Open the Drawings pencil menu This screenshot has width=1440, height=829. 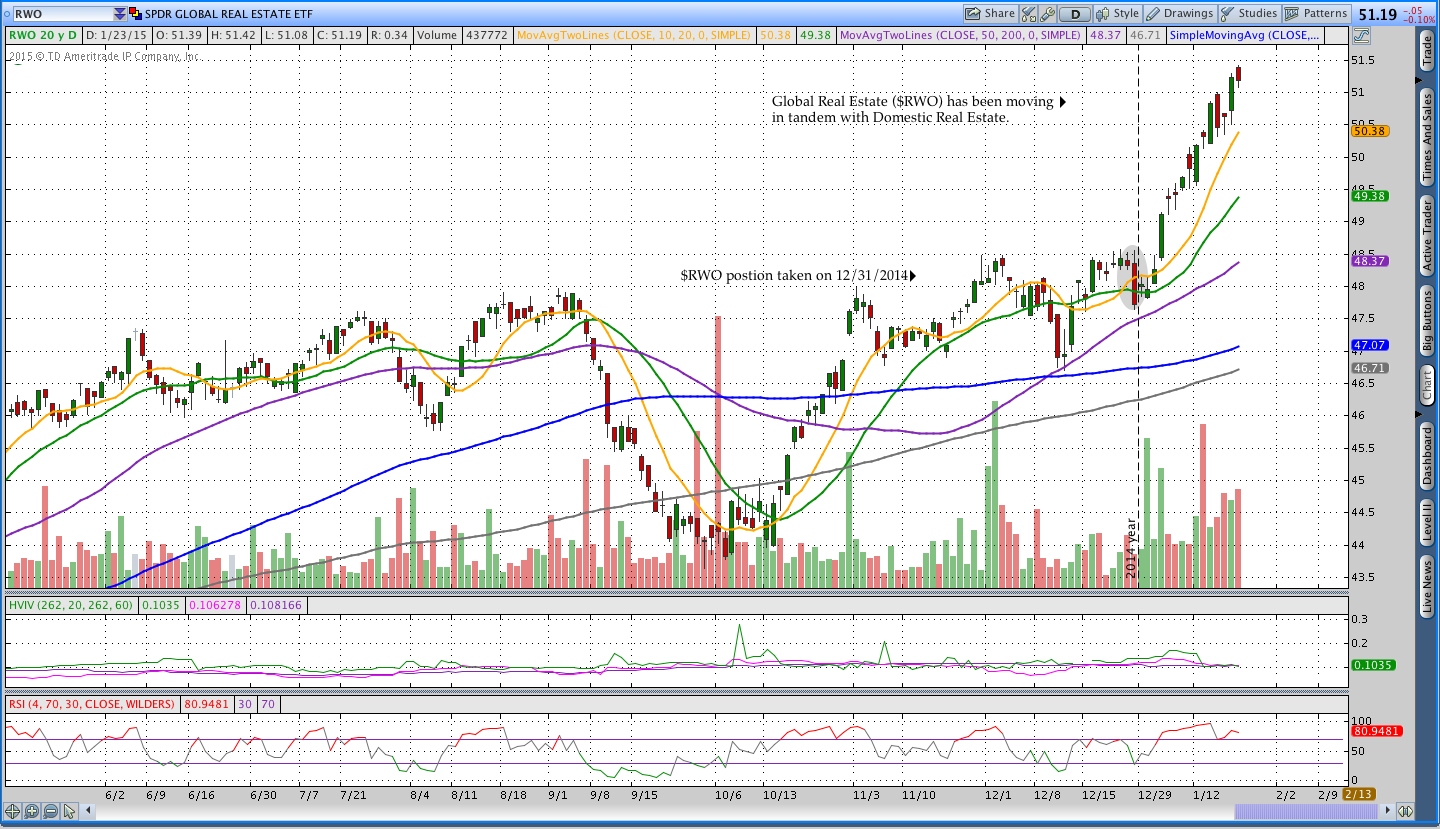click(1180, 14)
